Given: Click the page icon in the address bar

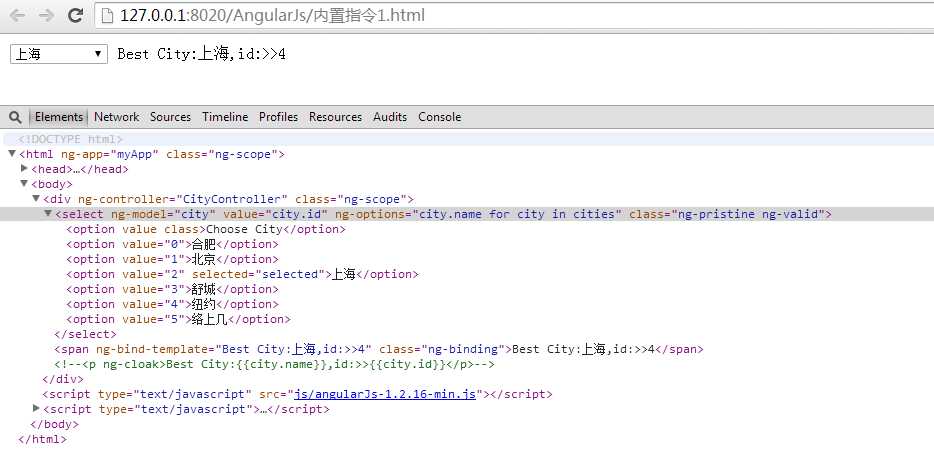Looking at the screenshot, I should pyautogui.click(x=108, y=16).
